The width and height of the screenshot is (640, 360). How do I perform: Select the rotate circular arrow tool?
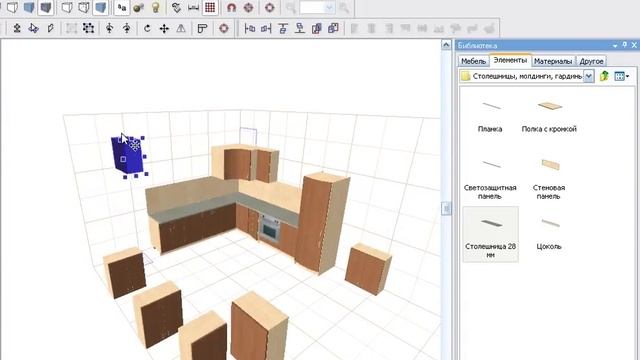(x=147, y=28)
